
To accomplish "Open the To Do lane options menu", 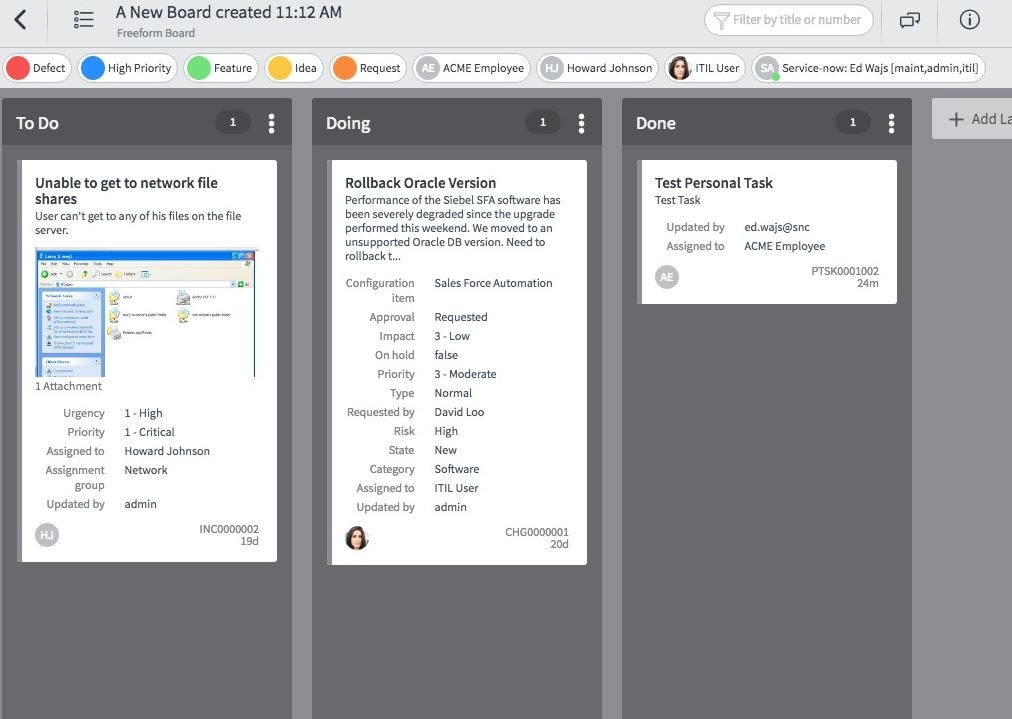I will tap(271, 123).
